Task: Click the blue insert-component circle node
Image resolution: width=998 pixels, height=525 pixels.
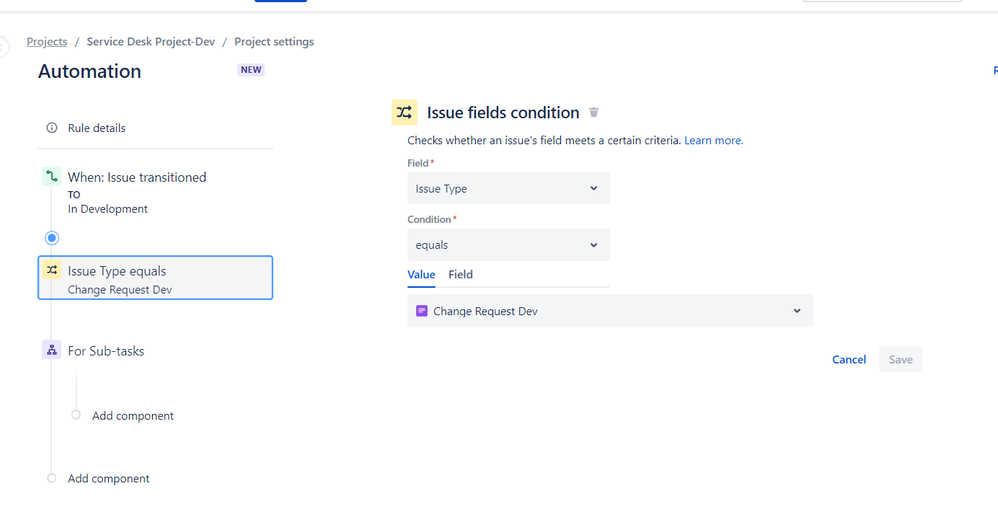Action: [52, 238]
